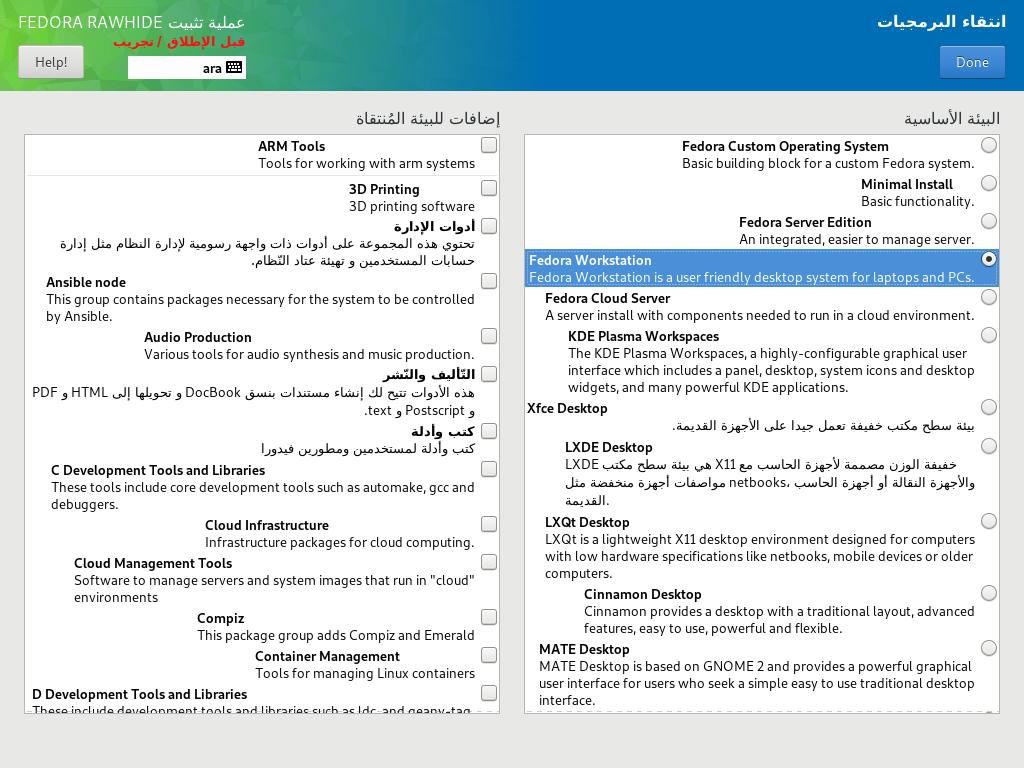
Task: Click the ARM Tools title text
Action: [x=291, y=146]
